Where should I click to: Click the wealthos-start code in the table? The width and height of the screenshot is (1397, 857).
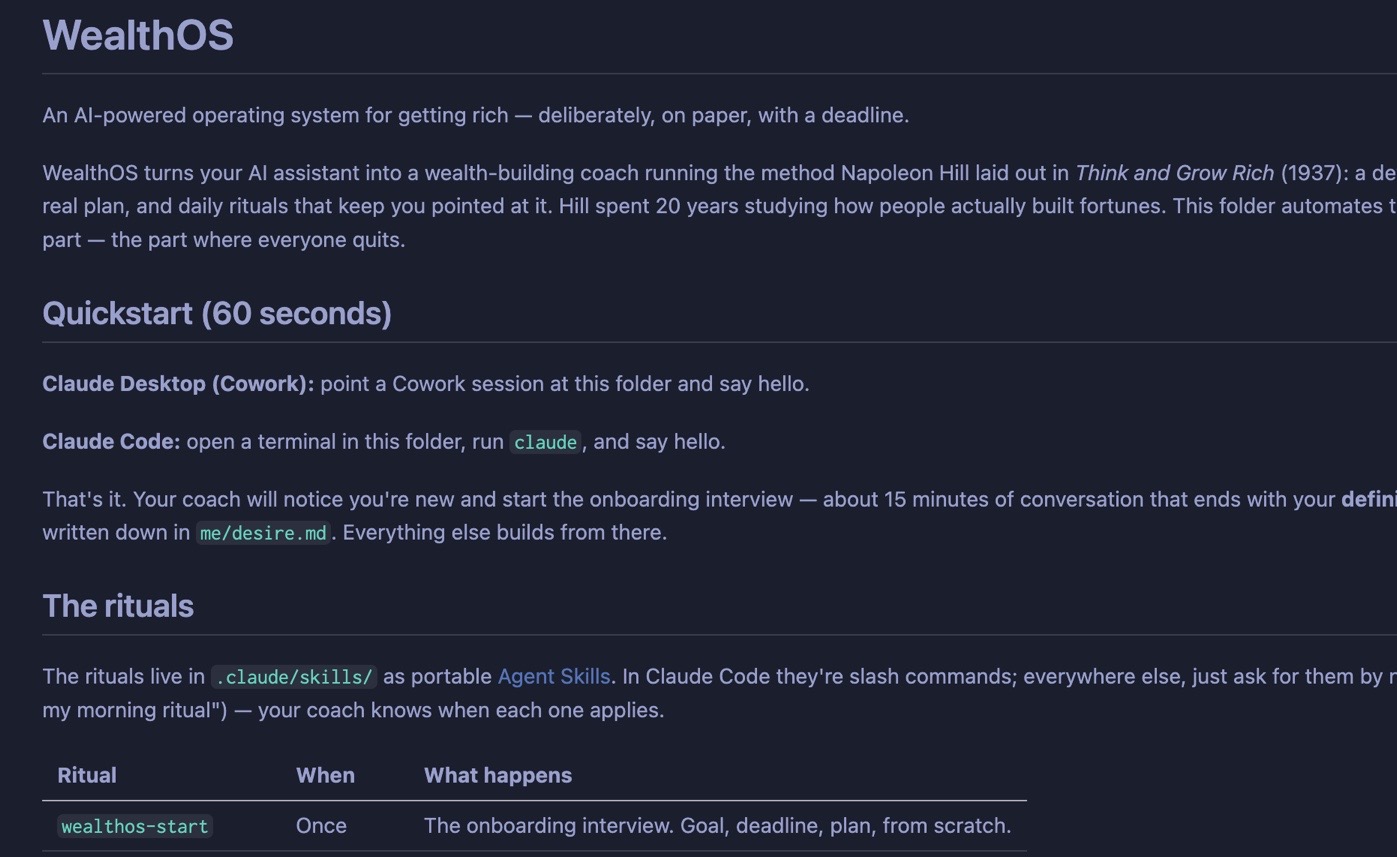click(x=134, y=826)
